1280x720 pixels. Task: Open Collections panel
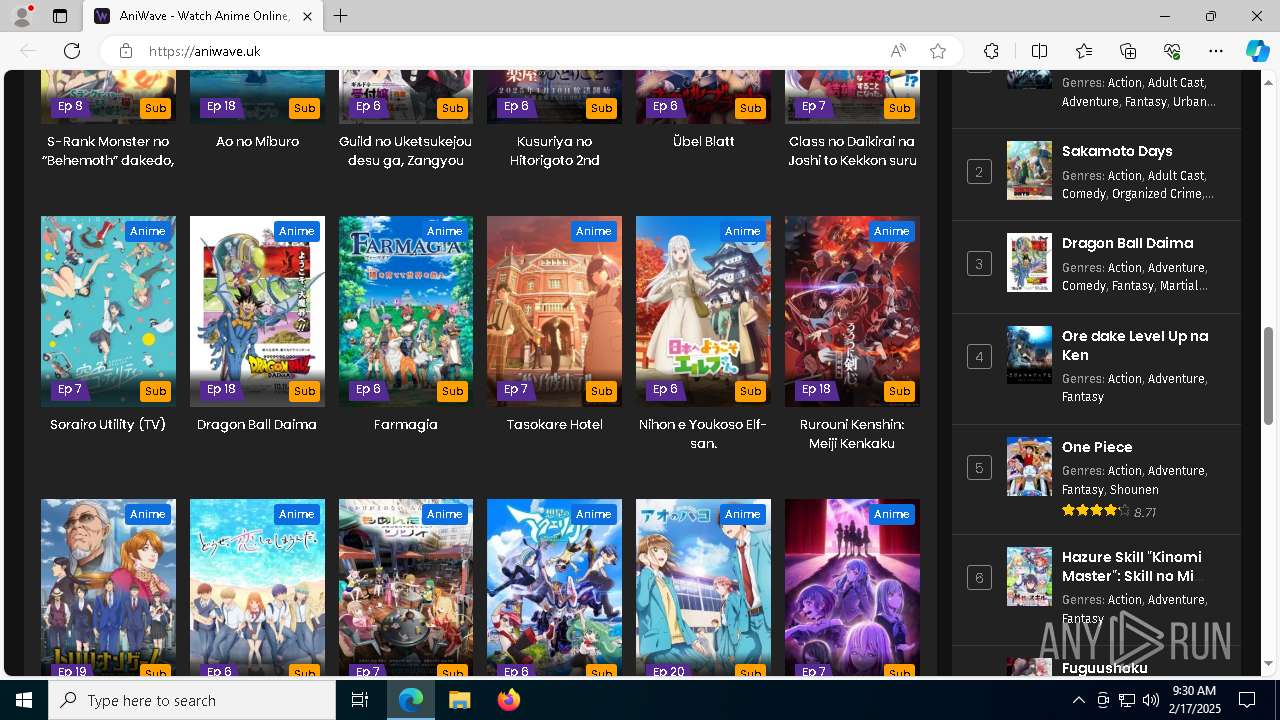tap(1128, 51)
